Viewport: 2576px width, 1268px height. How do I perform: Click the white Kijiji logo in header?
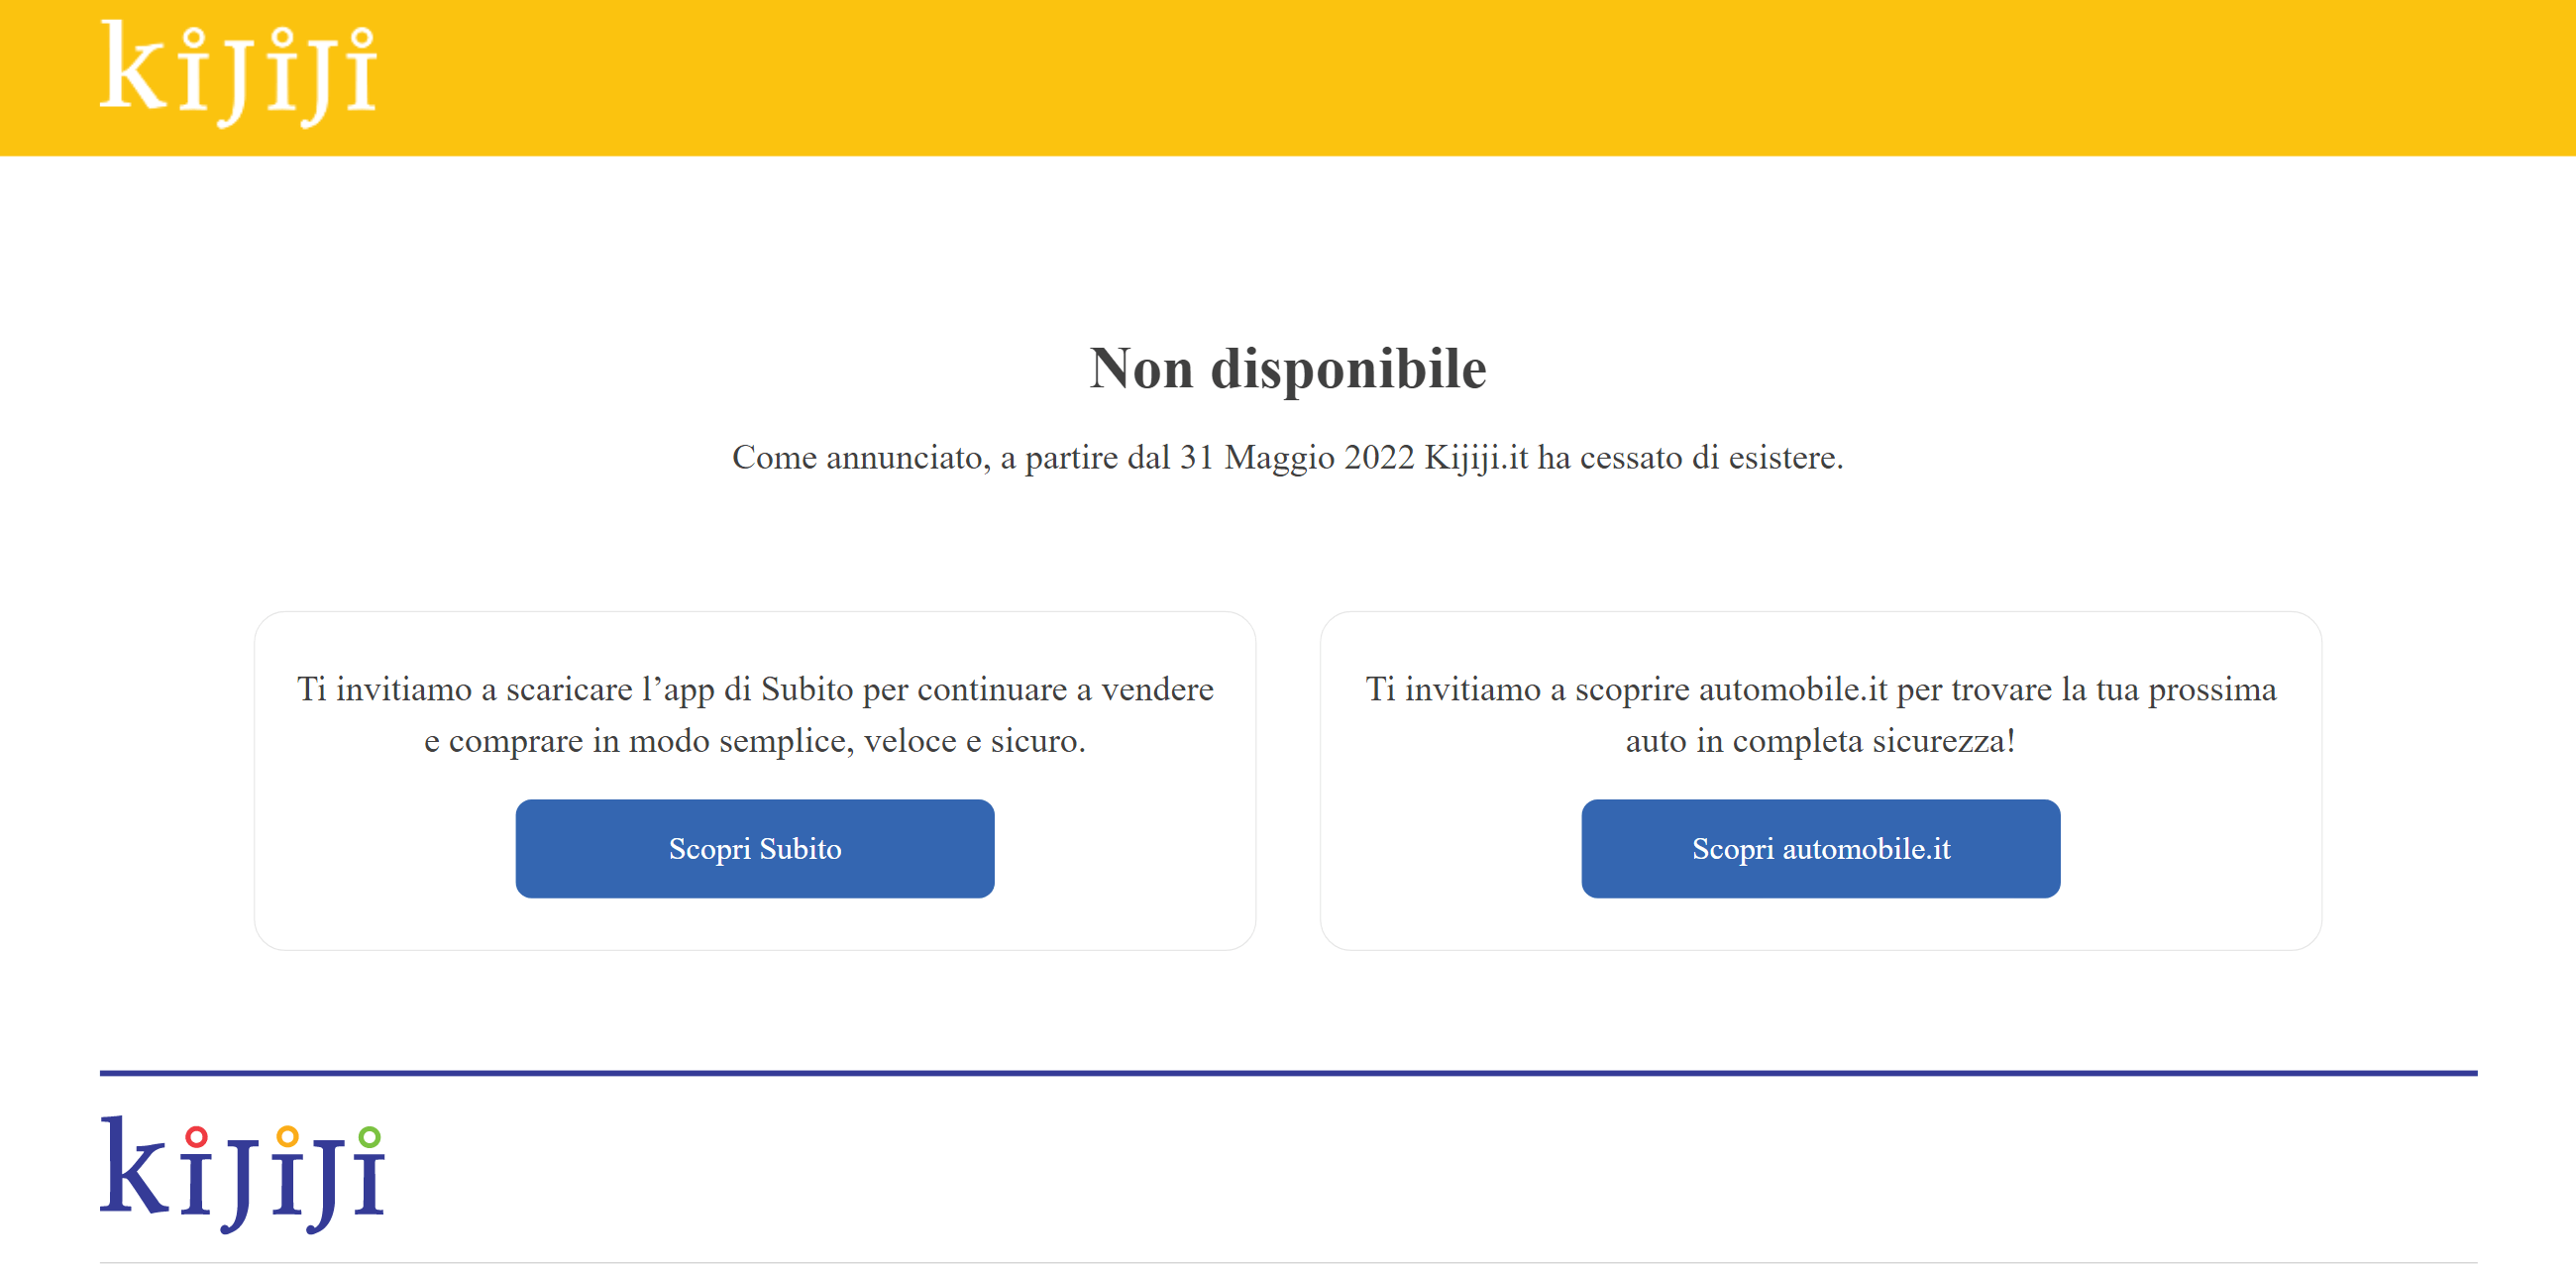tap(239, 74)
